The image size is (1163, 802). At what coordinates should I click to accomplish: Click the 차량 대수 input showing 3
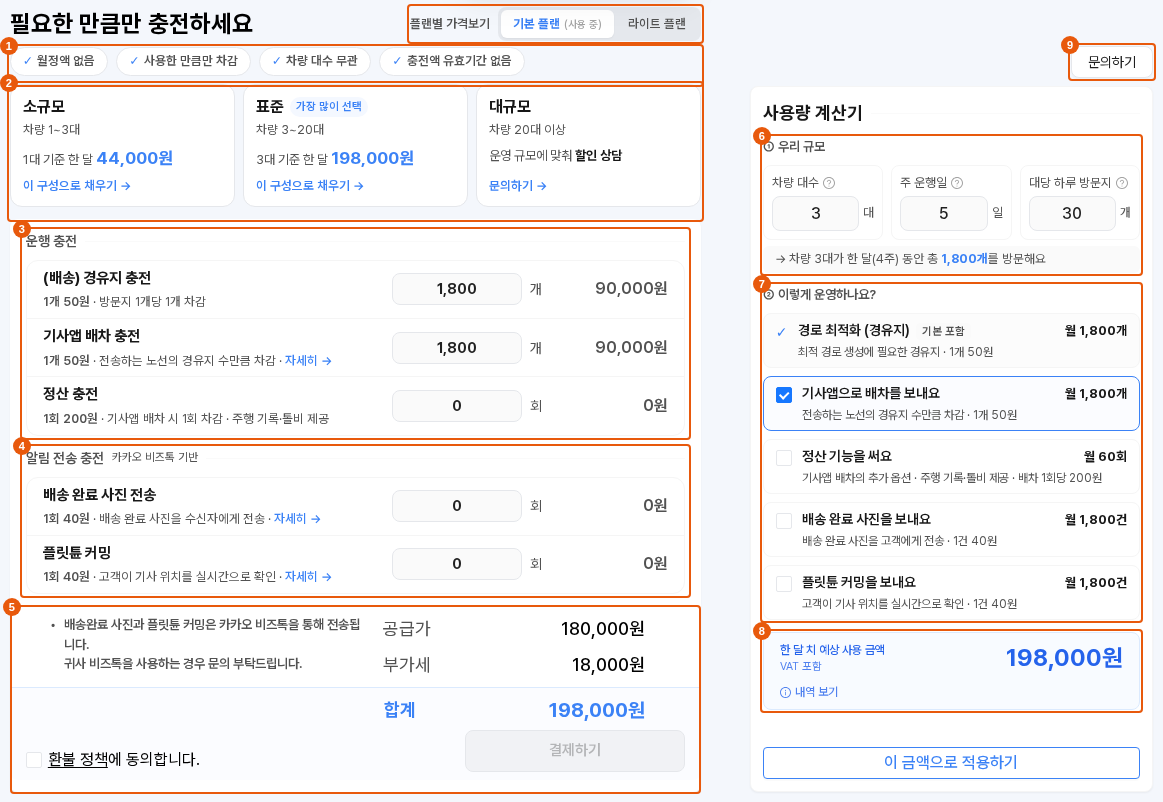coord(815,214)
